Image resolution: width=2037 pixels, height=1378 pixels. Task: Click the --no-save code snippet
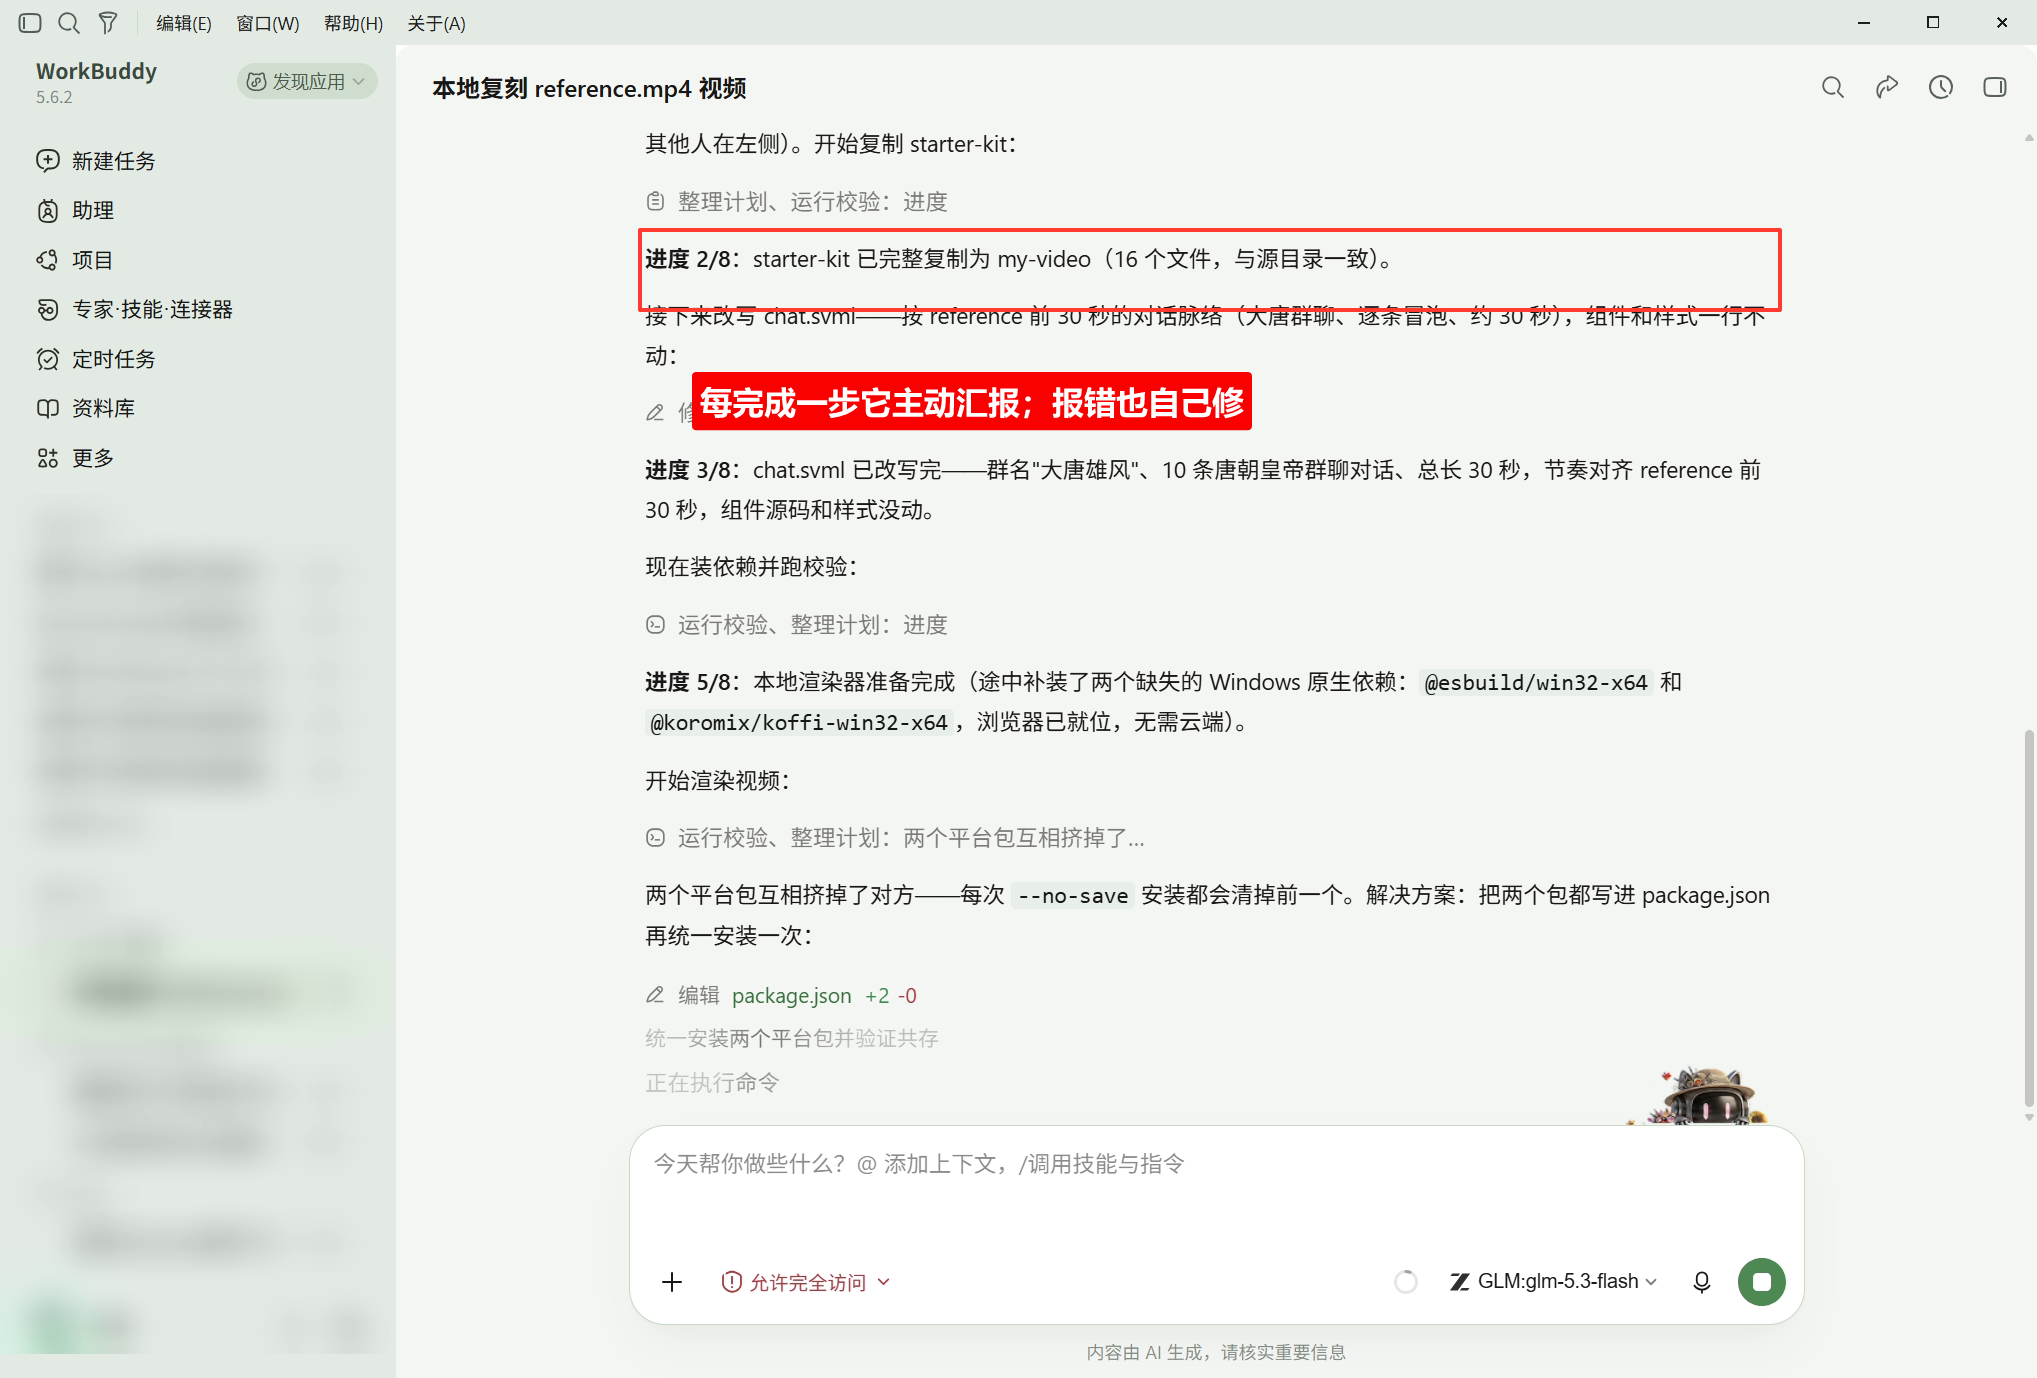pos(1072,896)
